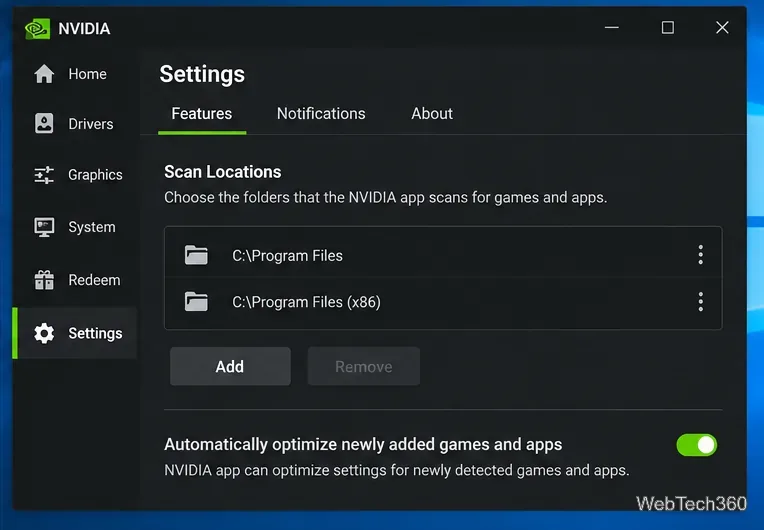Click the folder icon for C:\Program Files
Screen dimensions: 764x530
click(x=196, y=255)
